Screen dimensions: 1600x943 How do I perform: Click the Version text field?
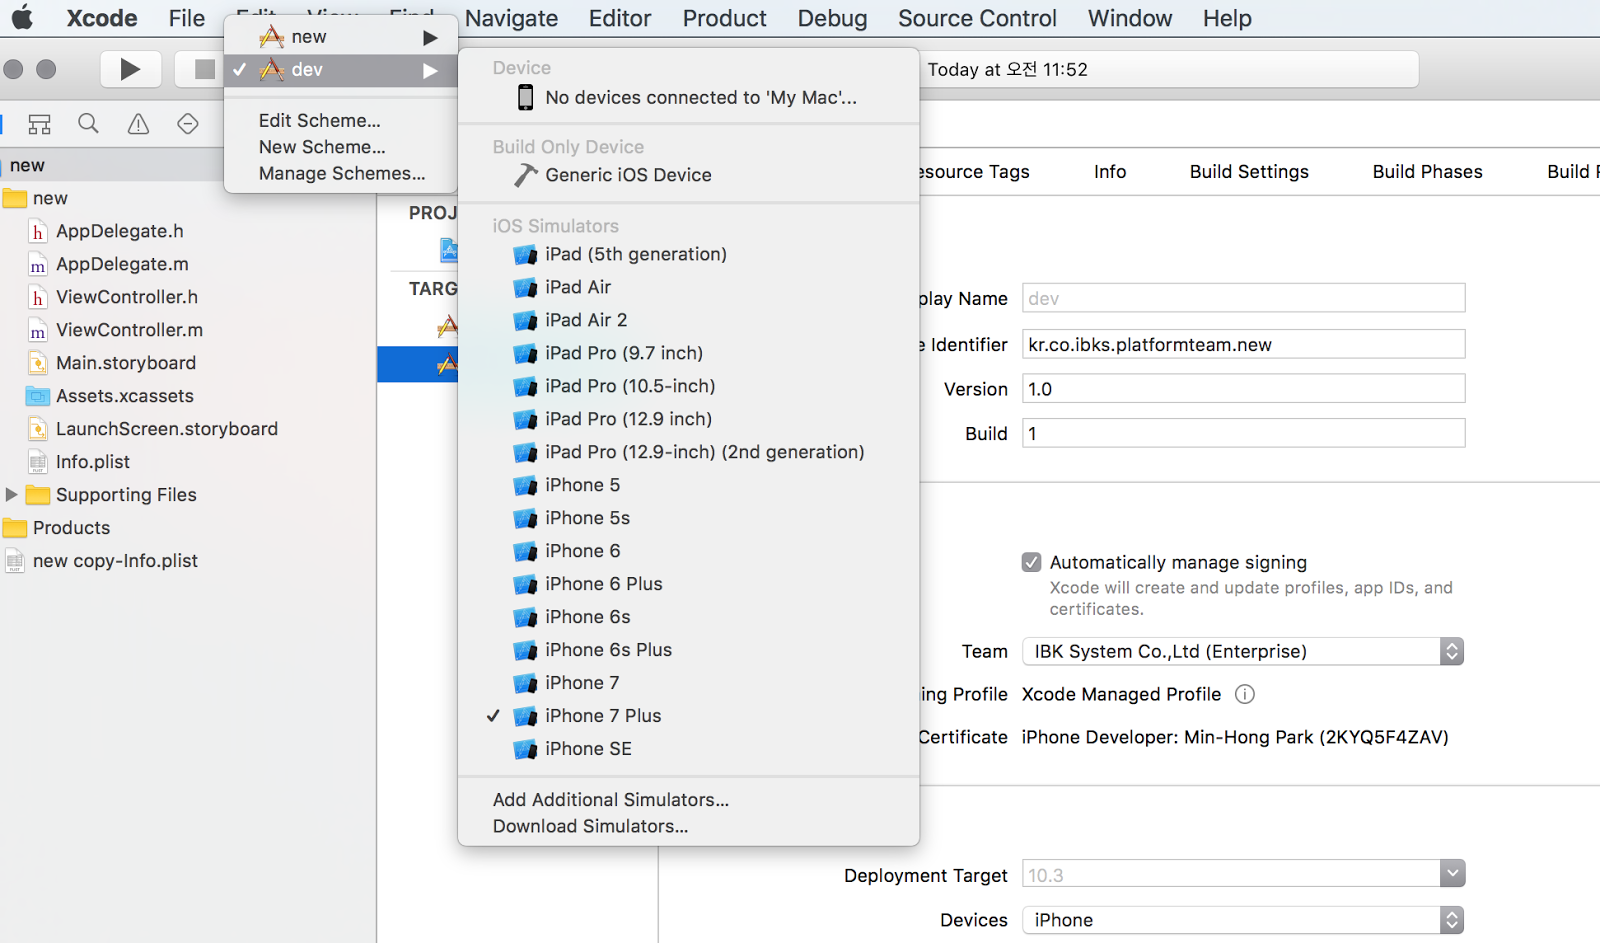(1243, 389)
